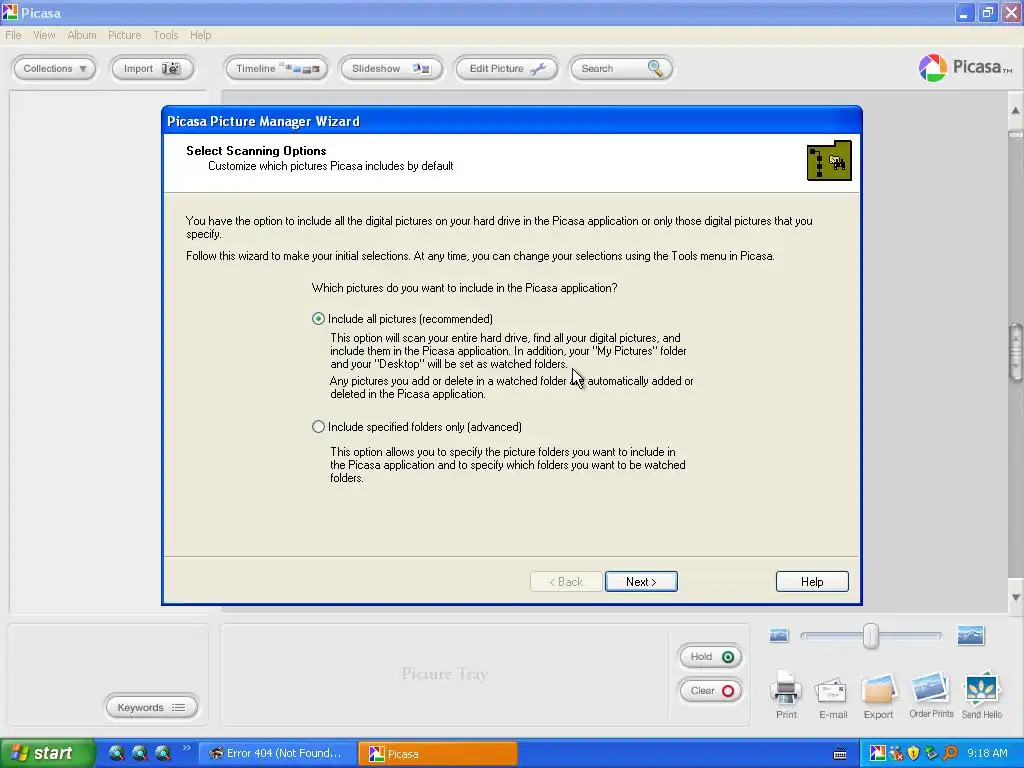Open the Album menu
This screenshot has height=768, width=1024.
82,35
